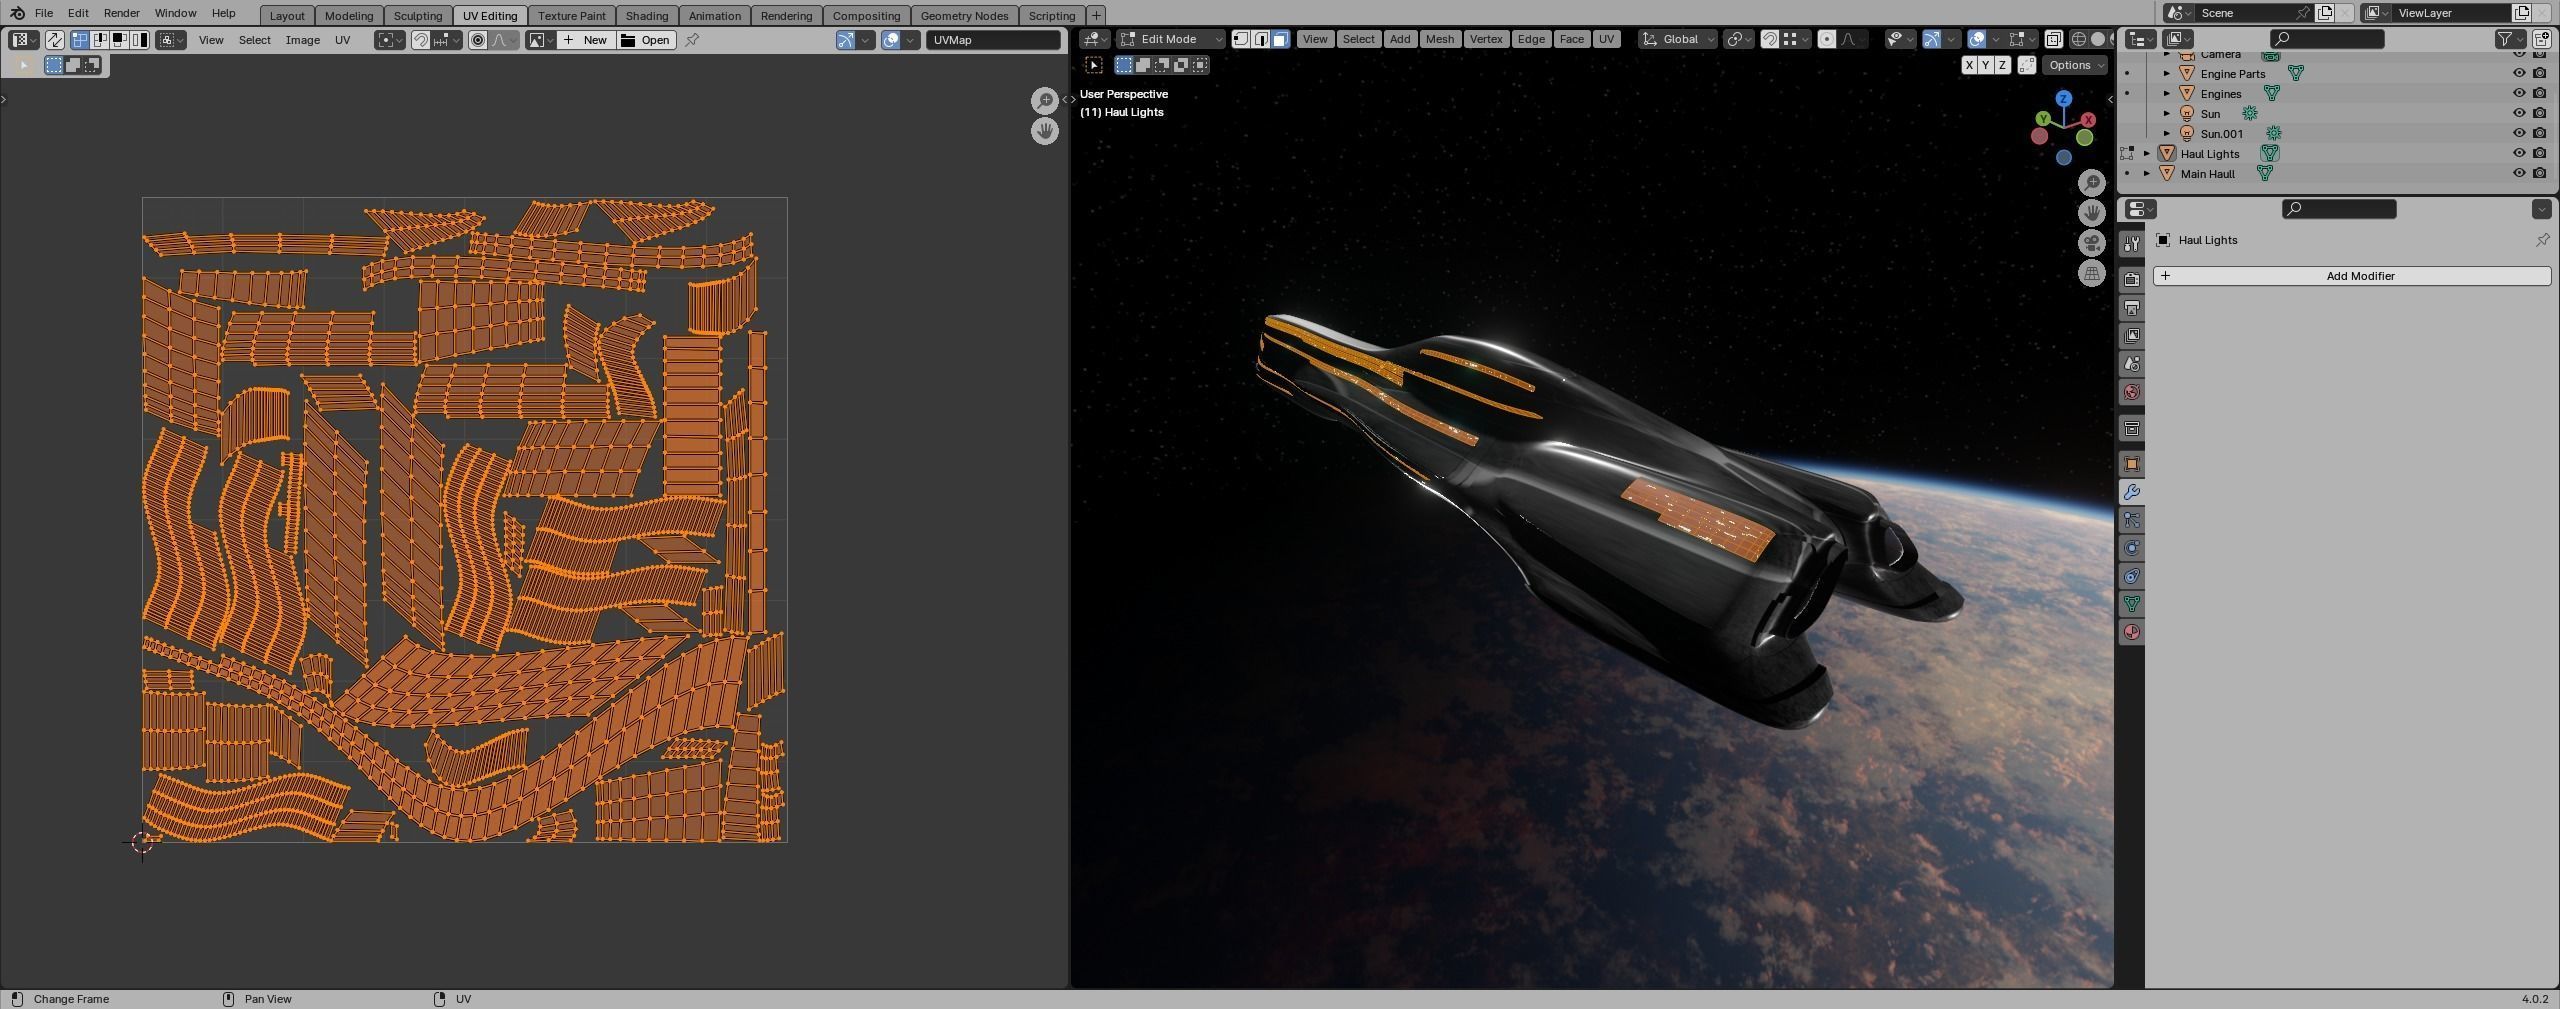Toggle Z axis mirror button
This screenshot has width=2560, height=1009.
[2002, 65]
